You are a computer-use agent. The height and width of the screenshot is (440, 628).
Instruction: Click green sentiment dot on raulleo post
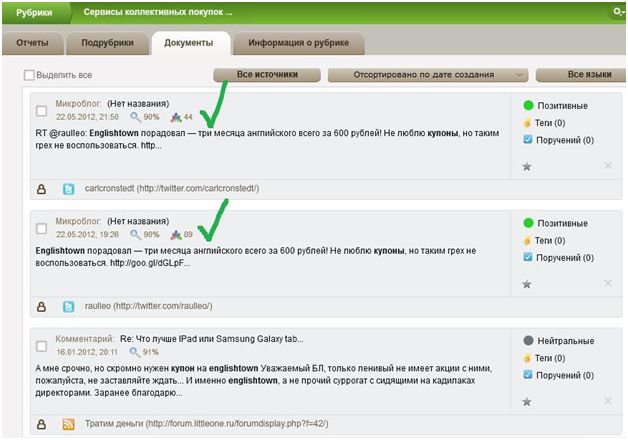click(x=528, y=223)
